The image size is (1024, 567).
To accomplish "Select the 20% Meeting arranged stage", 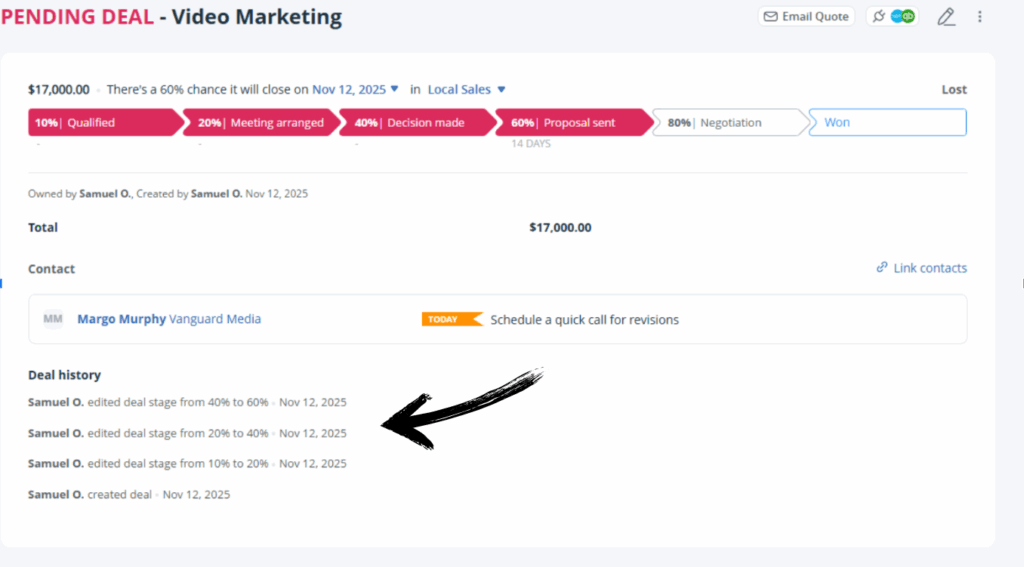I will [x=260, y=123].
